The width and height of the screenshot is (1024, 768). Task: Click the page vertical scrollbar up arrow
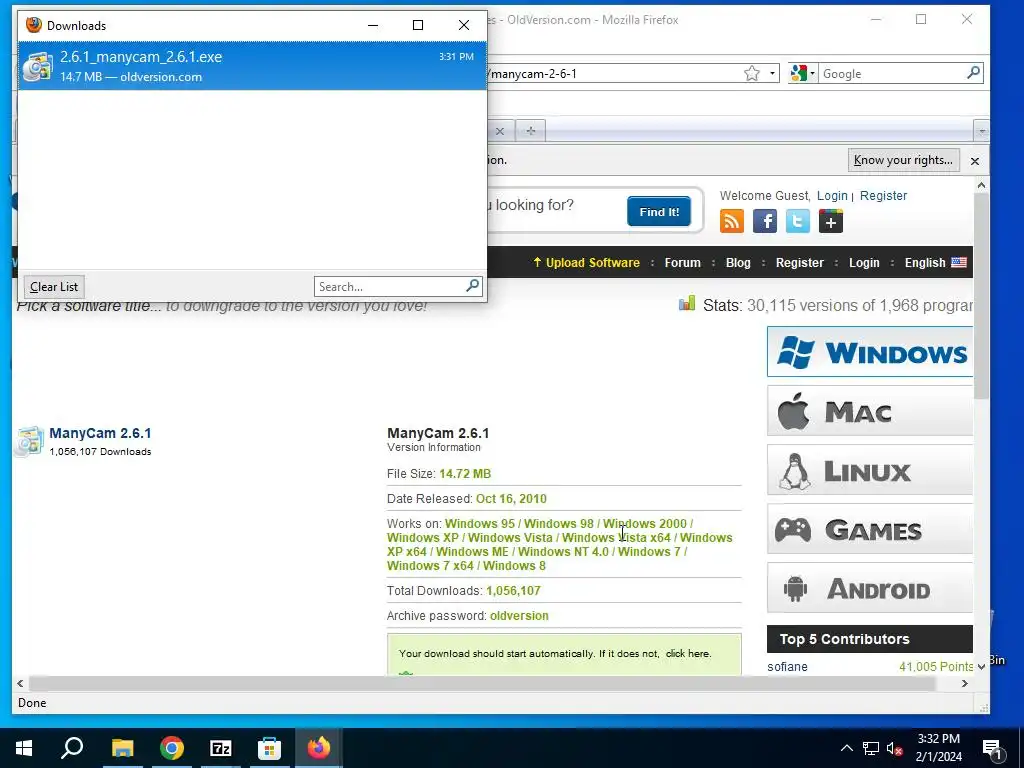pos(981,185)
